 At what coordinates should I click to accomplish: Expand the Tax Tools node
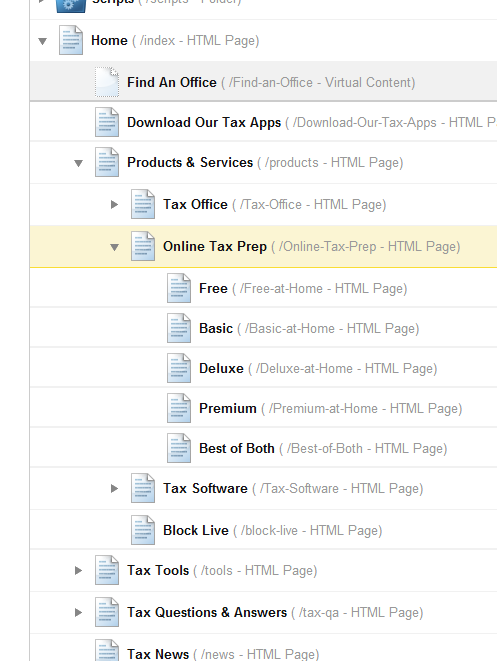click(x=78, y=570)
